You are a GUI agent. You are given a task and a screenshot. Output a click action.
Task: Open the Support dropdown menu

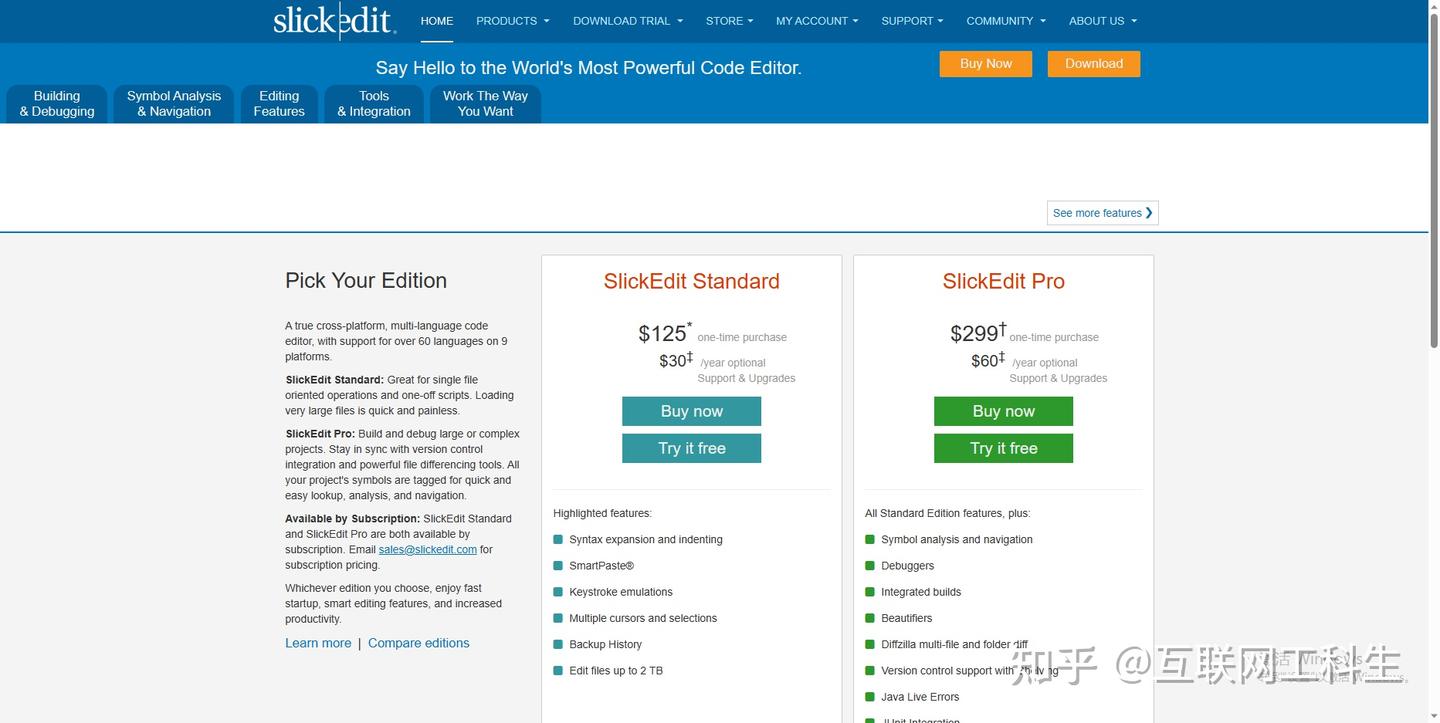912,21
